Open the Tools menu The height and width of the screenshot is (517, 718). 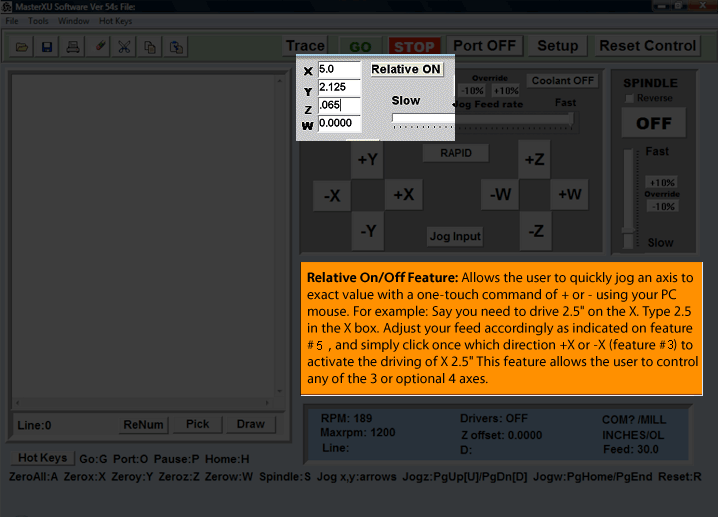(38, 21)
